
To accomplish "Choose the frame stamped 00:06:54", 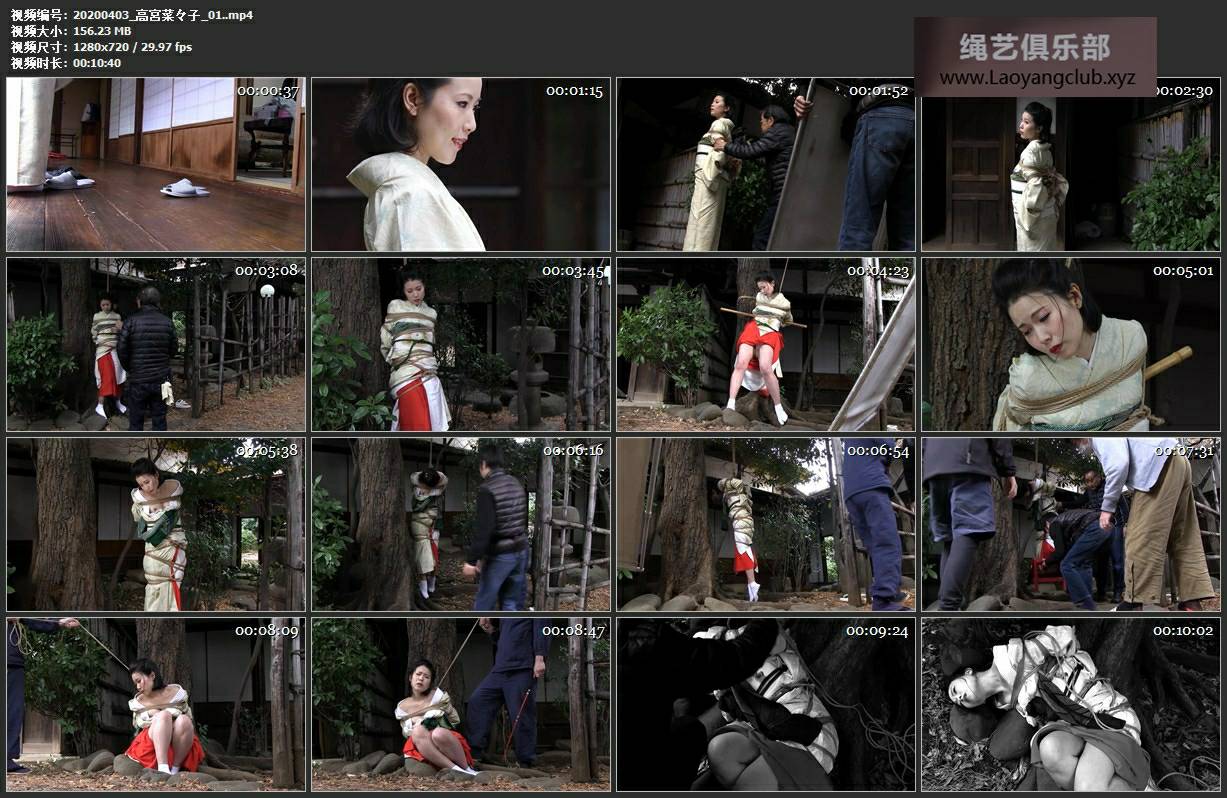I will click(x=766, y=524).
